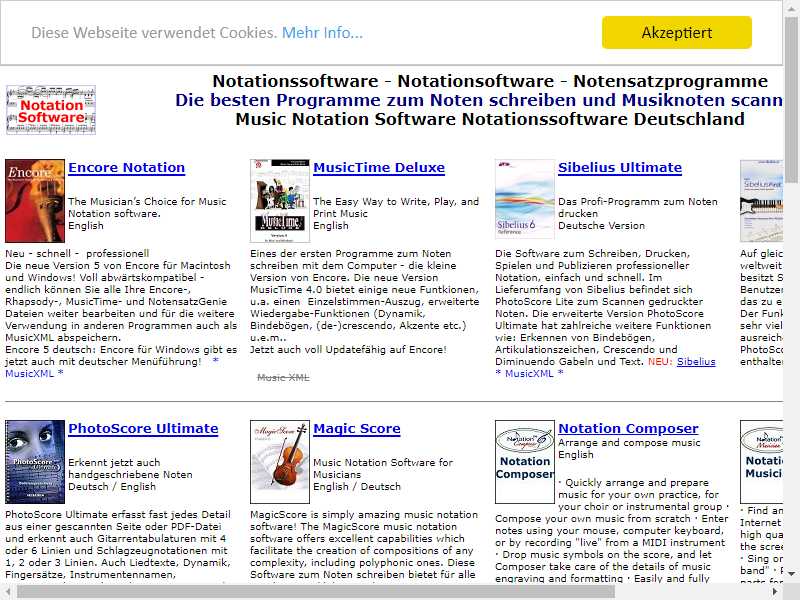Follow the Sibelius link after NEU:
Image resolution: width=800 pixels, height=600 pixels.
pyautogui.click(x=696, y=362)
